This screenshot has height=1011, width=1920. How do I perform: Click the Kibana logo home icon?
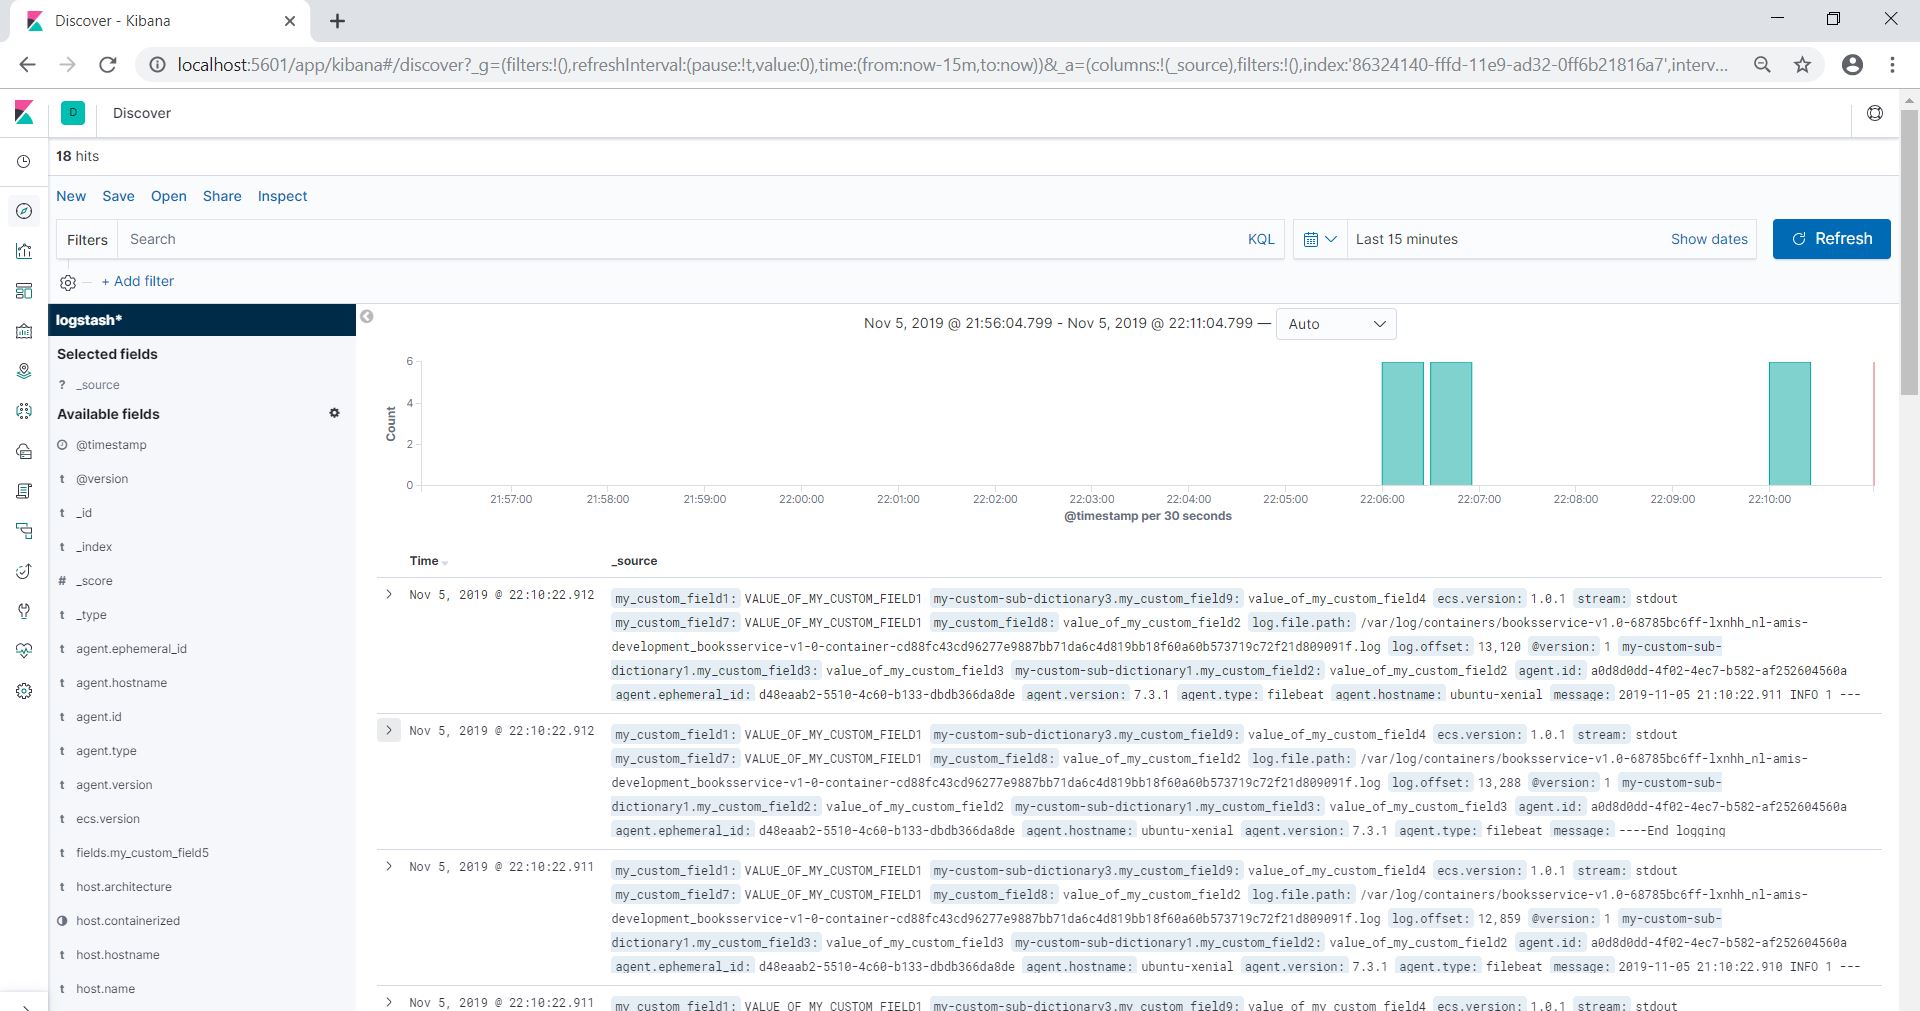tap(24, 113)
